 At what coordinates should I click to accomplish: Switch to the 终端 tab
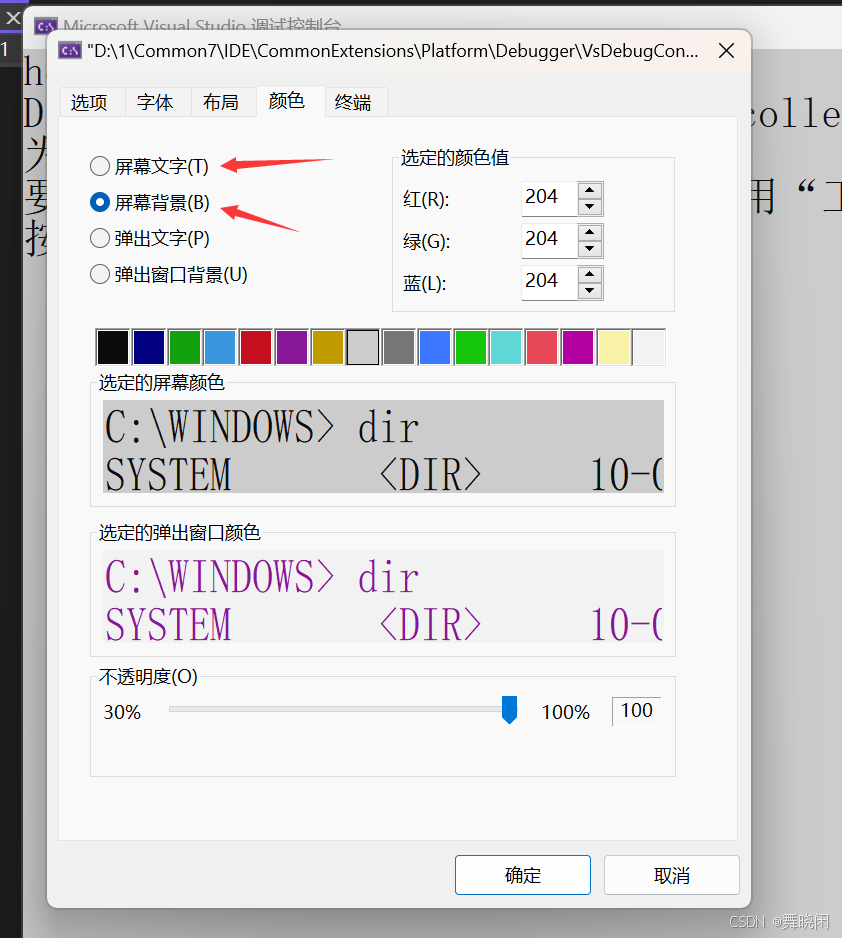pos(355,101)
